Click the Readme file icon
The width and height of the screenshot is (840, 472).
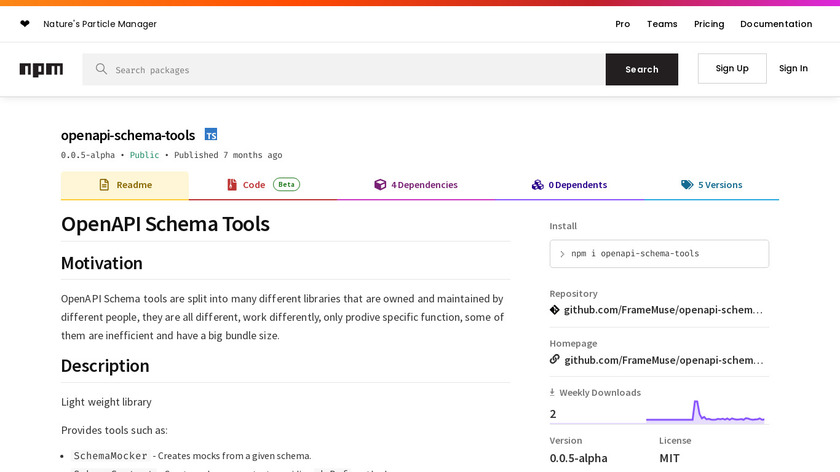[104, 185]
